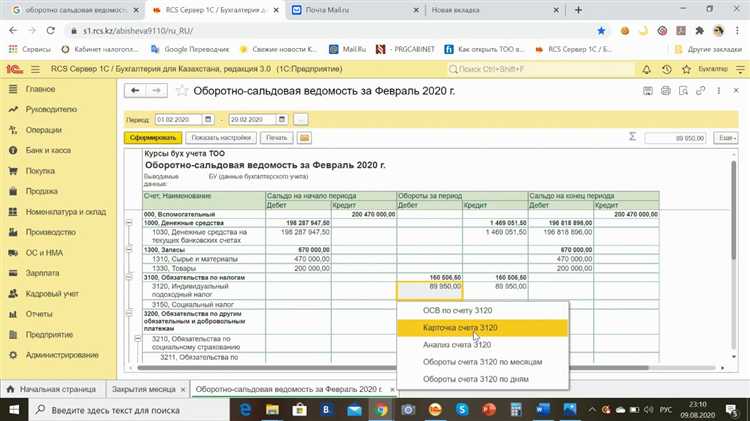This screenshot has width=750, height=421.
Task: Open Chrome extensions puzzle icon
Action: click(699, 31)
